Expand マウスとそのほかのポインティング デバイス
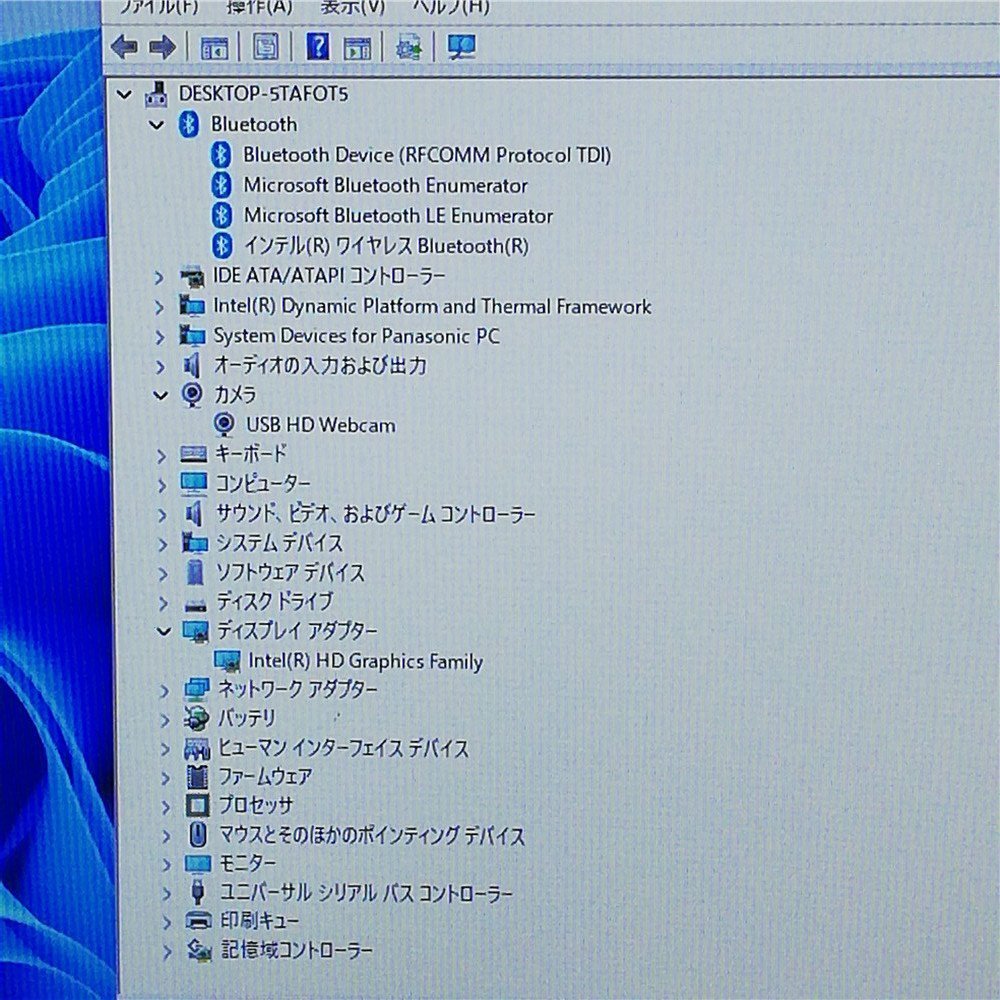Screen dimensions: 1000x1000 pyautogui.click(x=166, y=836)
